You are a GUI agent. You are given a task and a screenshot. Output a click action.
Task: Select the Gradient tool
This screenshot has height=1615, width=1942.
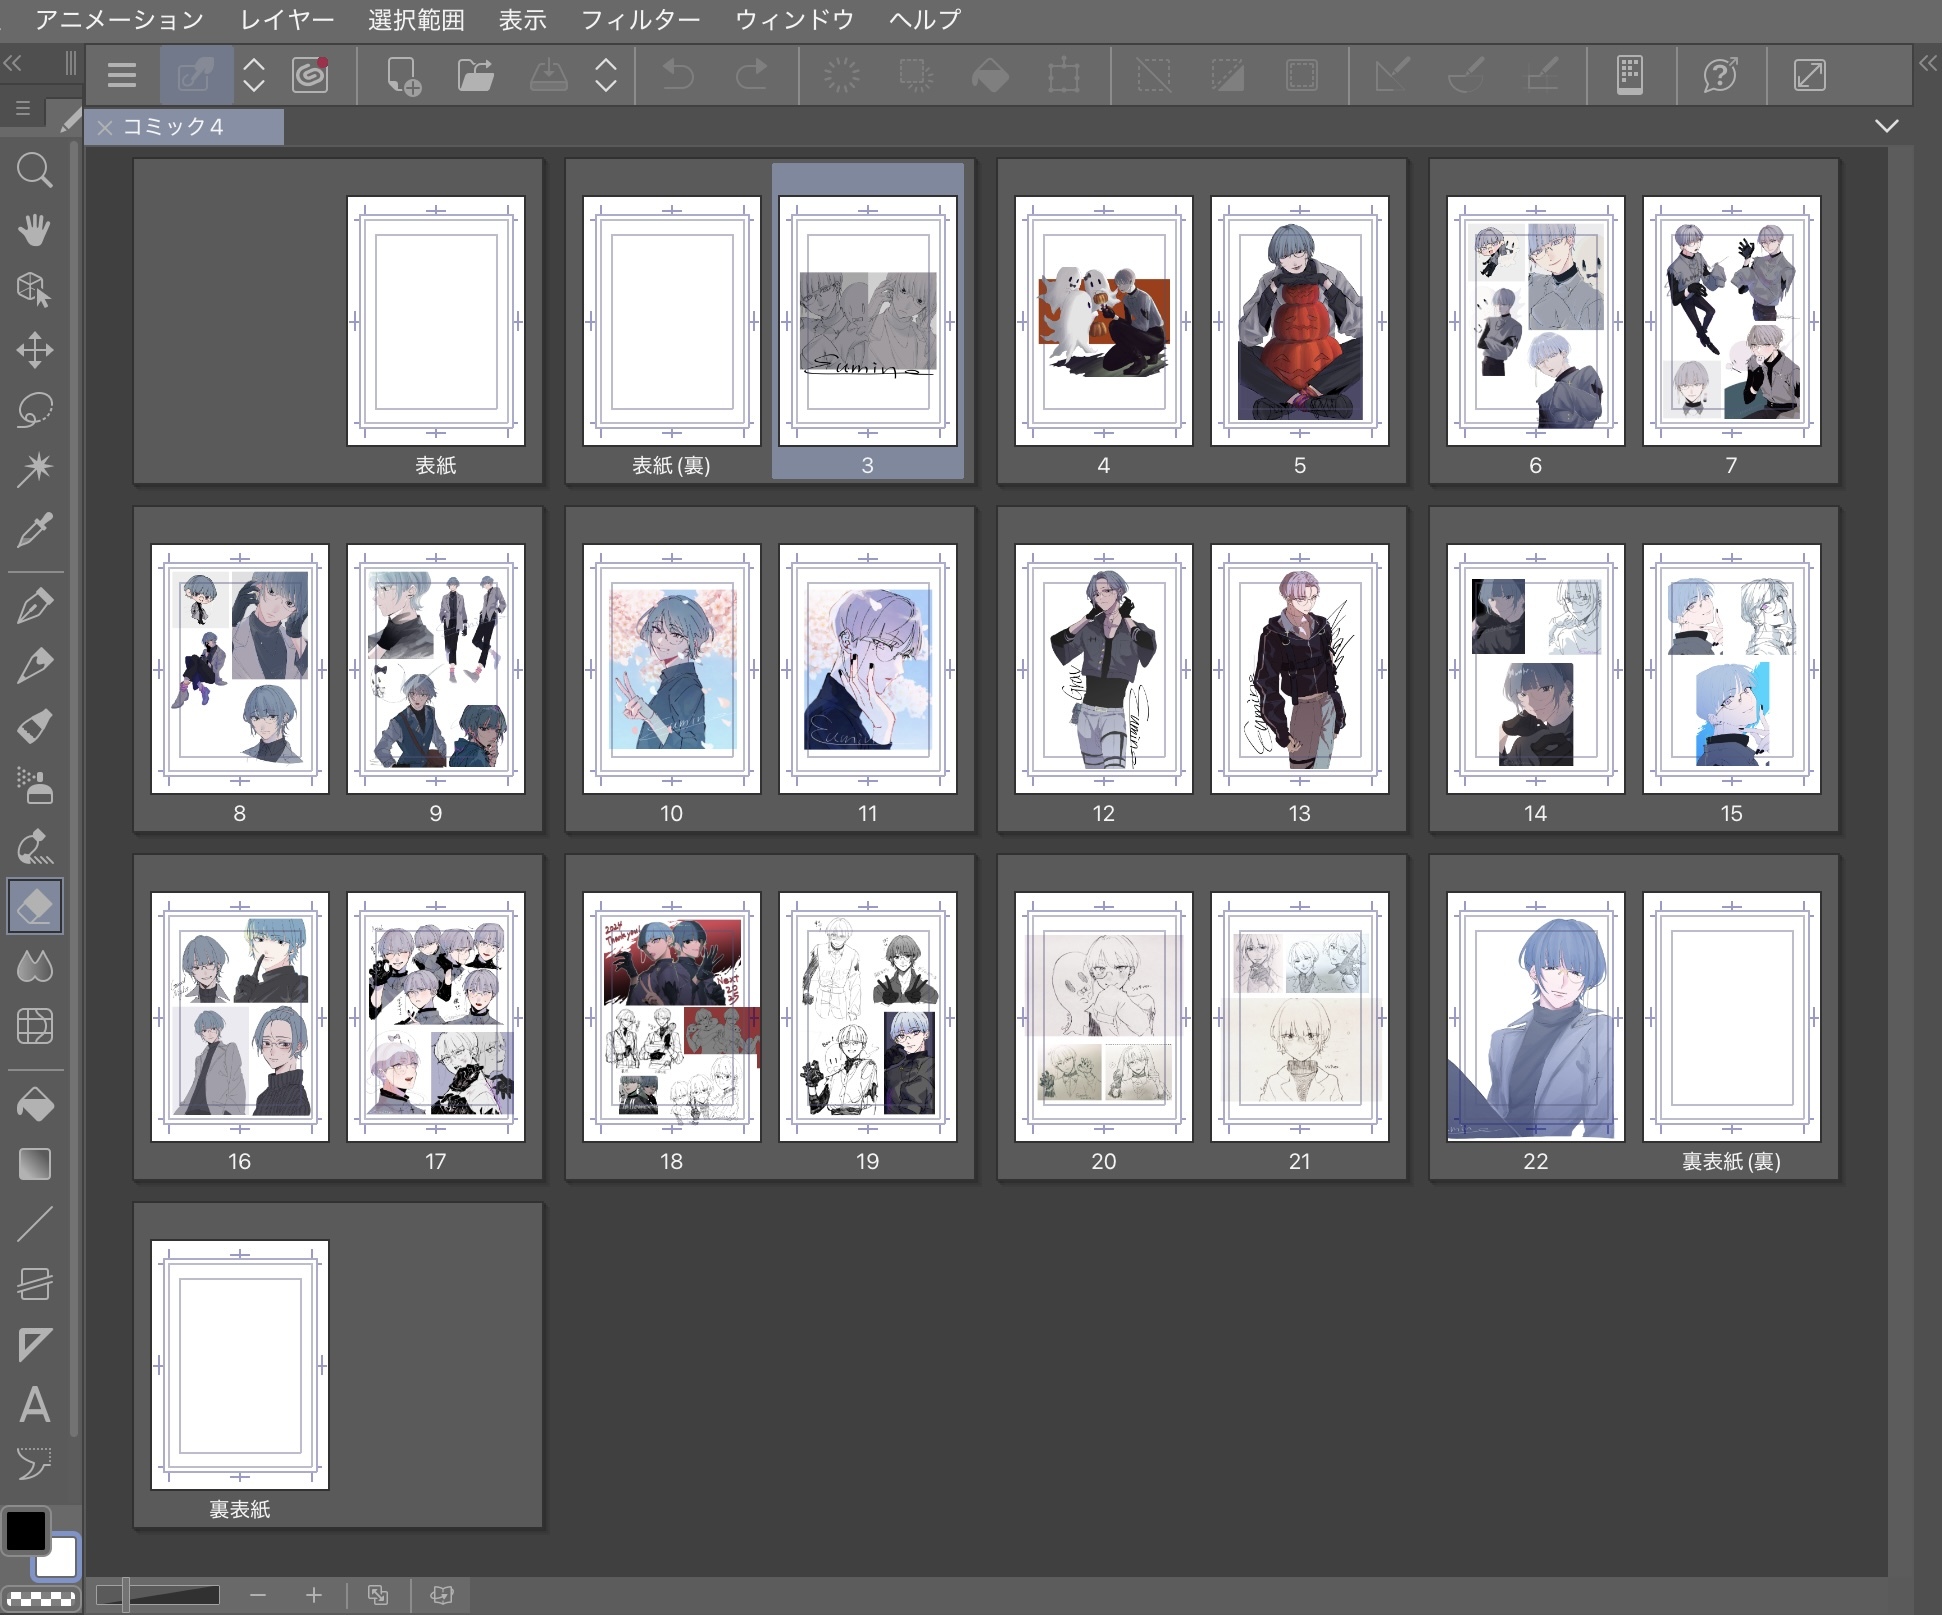34,1164
